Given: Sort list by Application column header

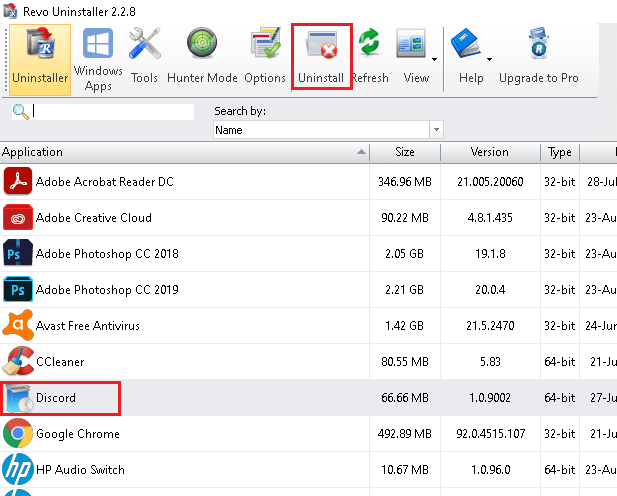Looking at the screenshot, I should 180,152.
